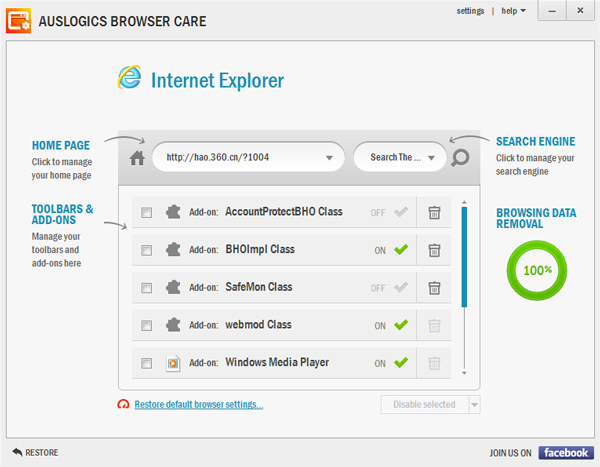Screen dimensions: 600x467
Task: Click the search magnifier icon
Action: pyautogui.click(x=460, y=158)
